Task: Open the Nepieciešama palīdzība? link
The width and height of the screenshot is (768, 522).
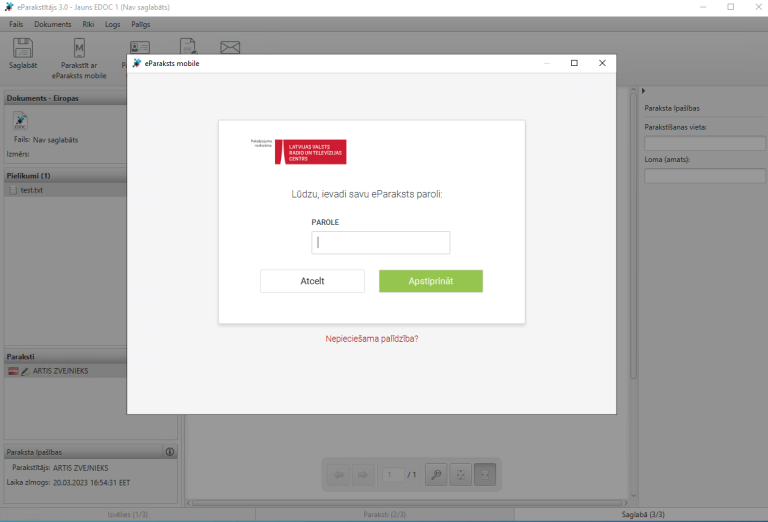Action: [372, 339]
